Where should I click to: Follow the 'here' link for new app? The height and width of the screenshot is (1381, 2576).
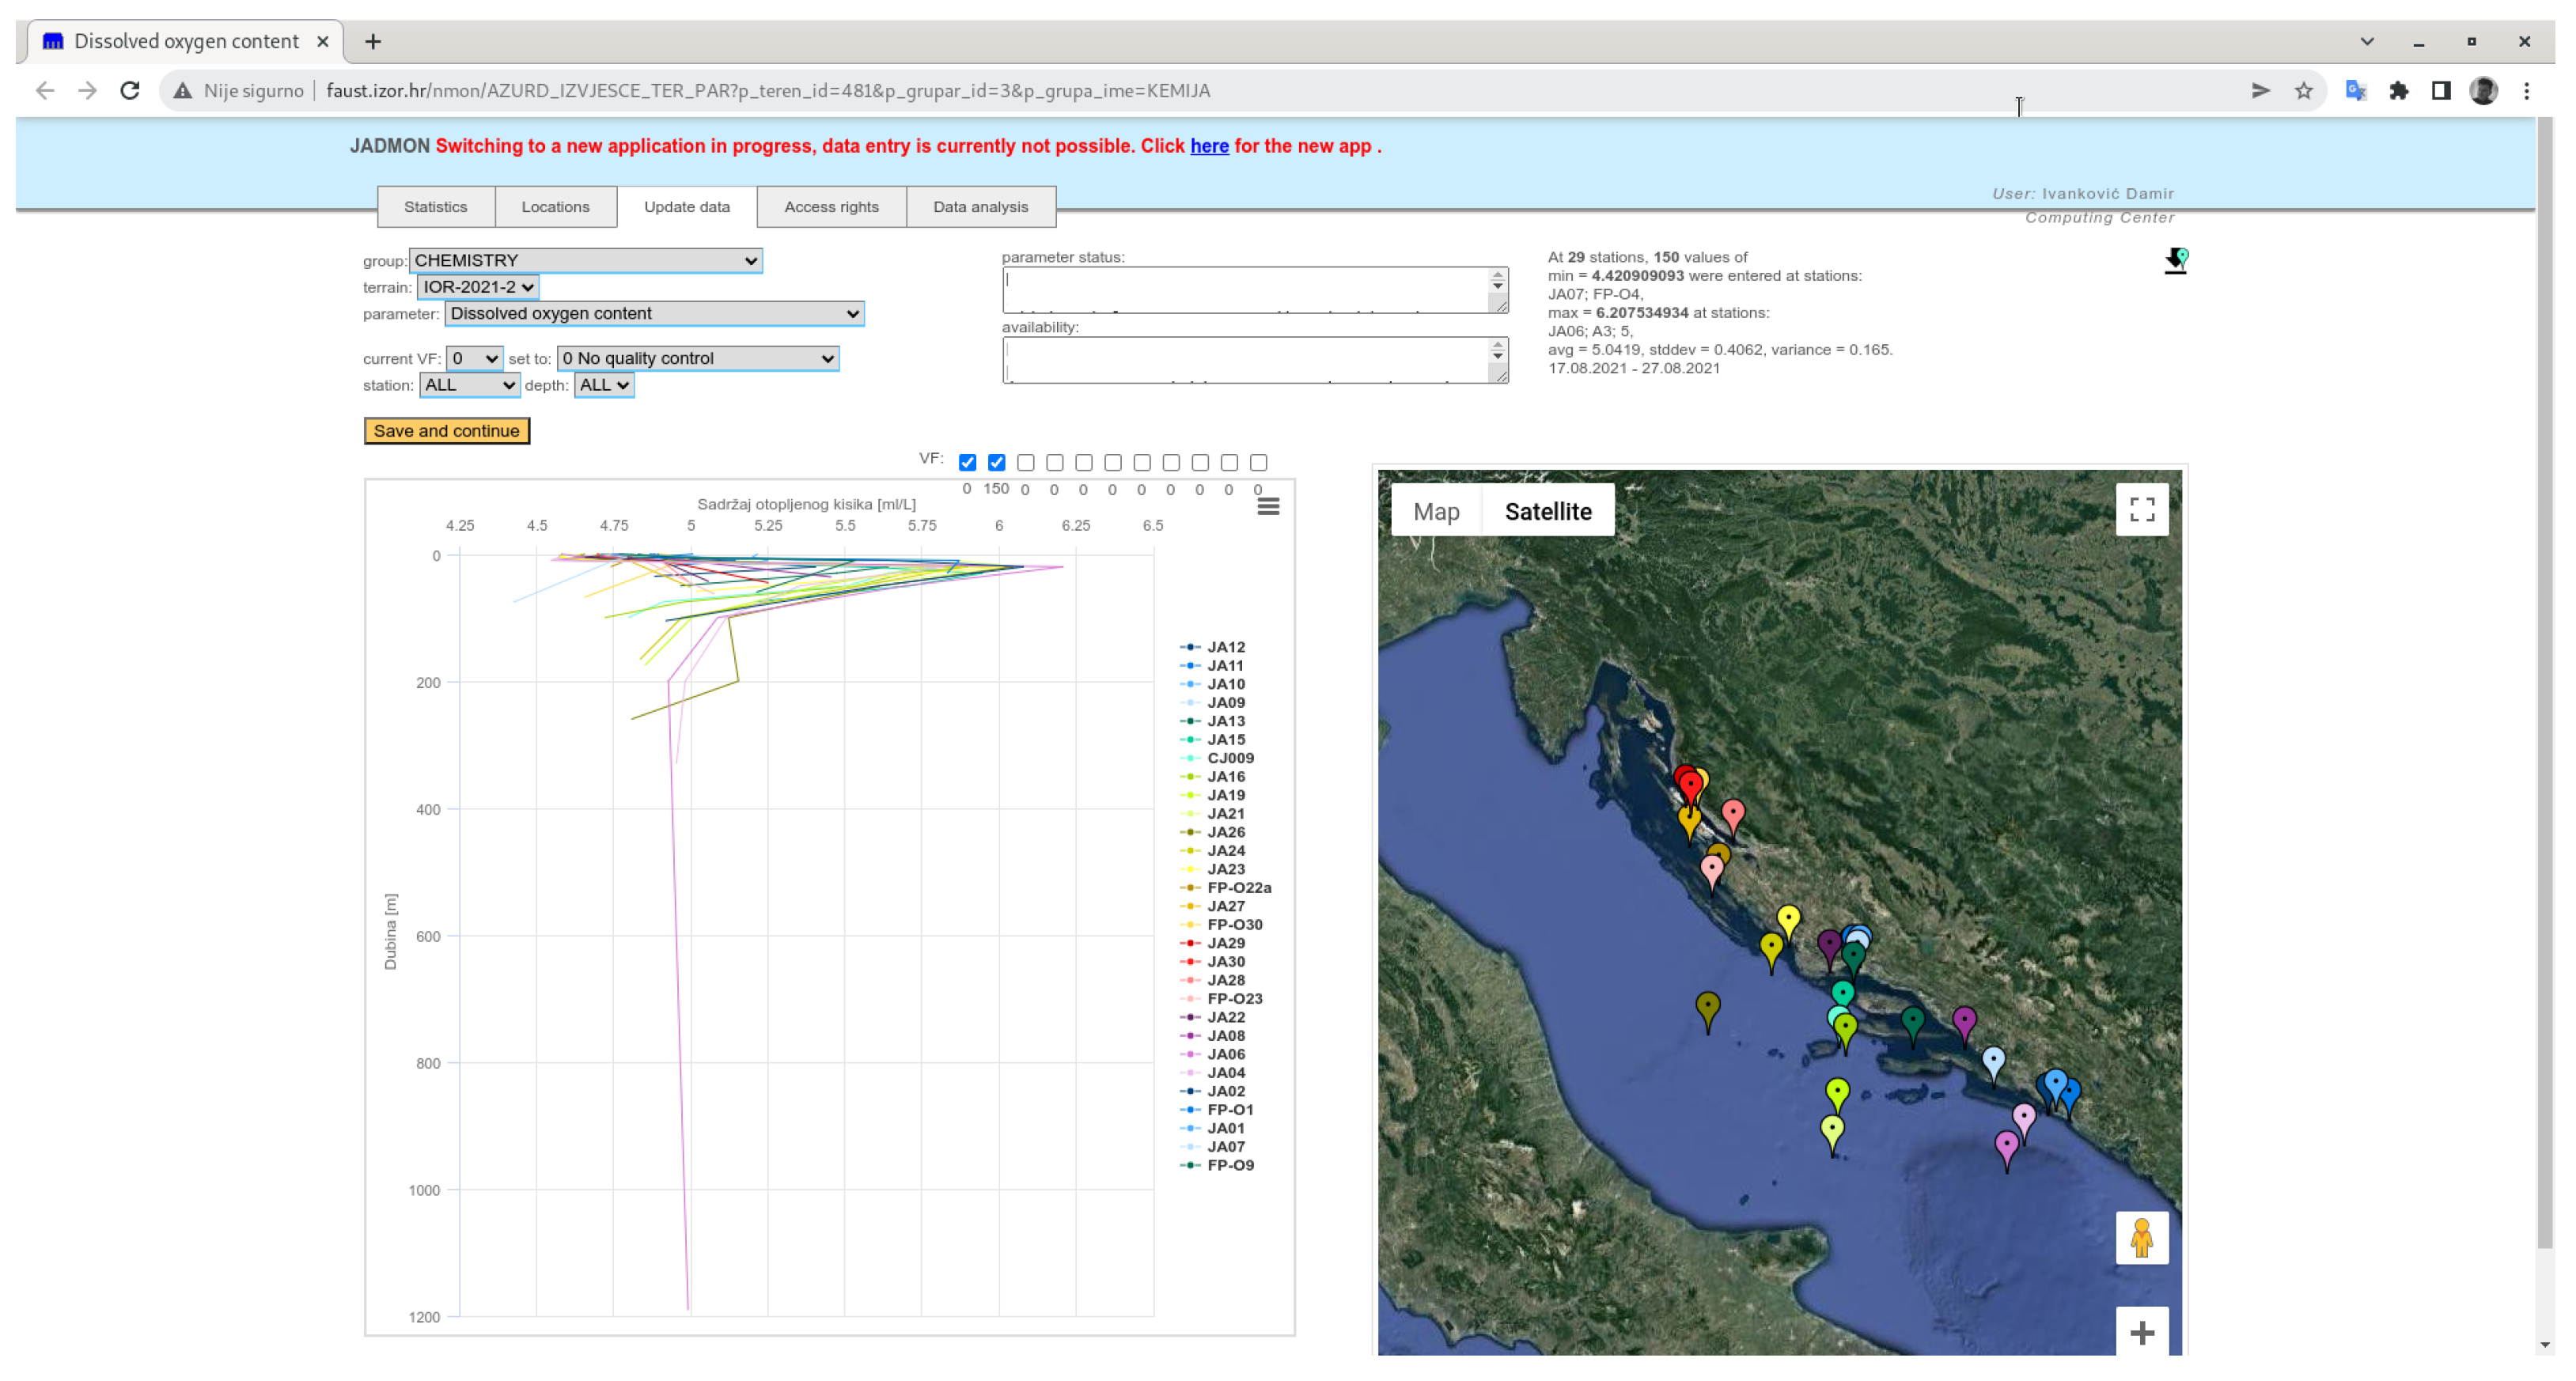(1208, 146)
